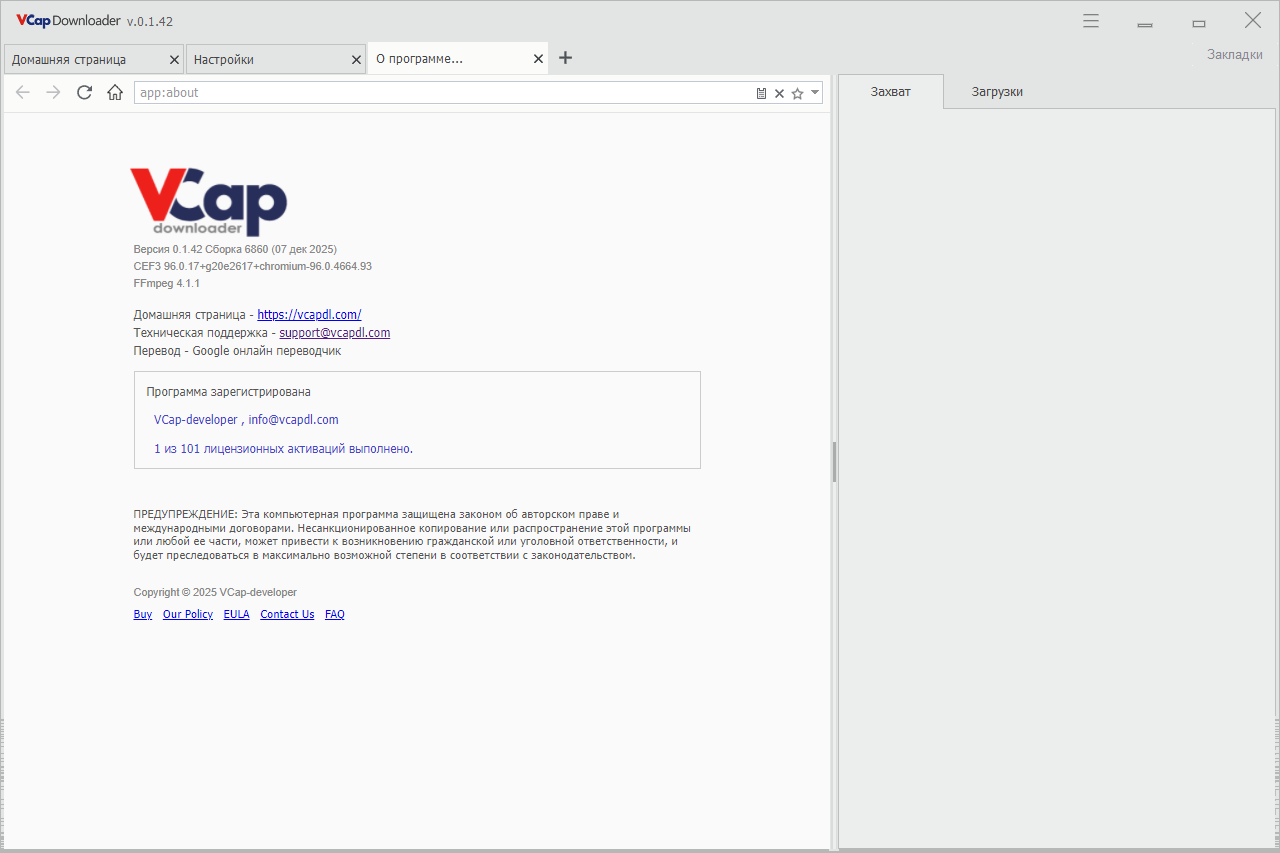Close the Настройки tab
This screenshot has height=853, width=1280.
[356, 60]
